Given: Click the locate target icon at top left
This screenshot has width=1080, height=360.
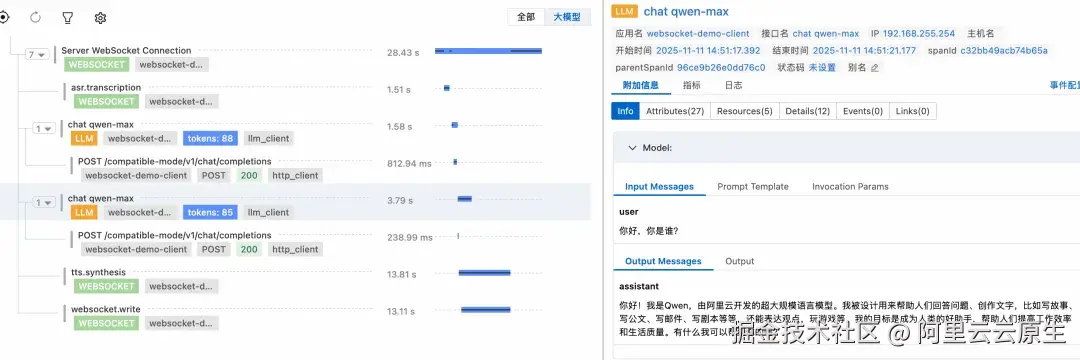Looking at the screenshot, I should (x=4, y=17).
